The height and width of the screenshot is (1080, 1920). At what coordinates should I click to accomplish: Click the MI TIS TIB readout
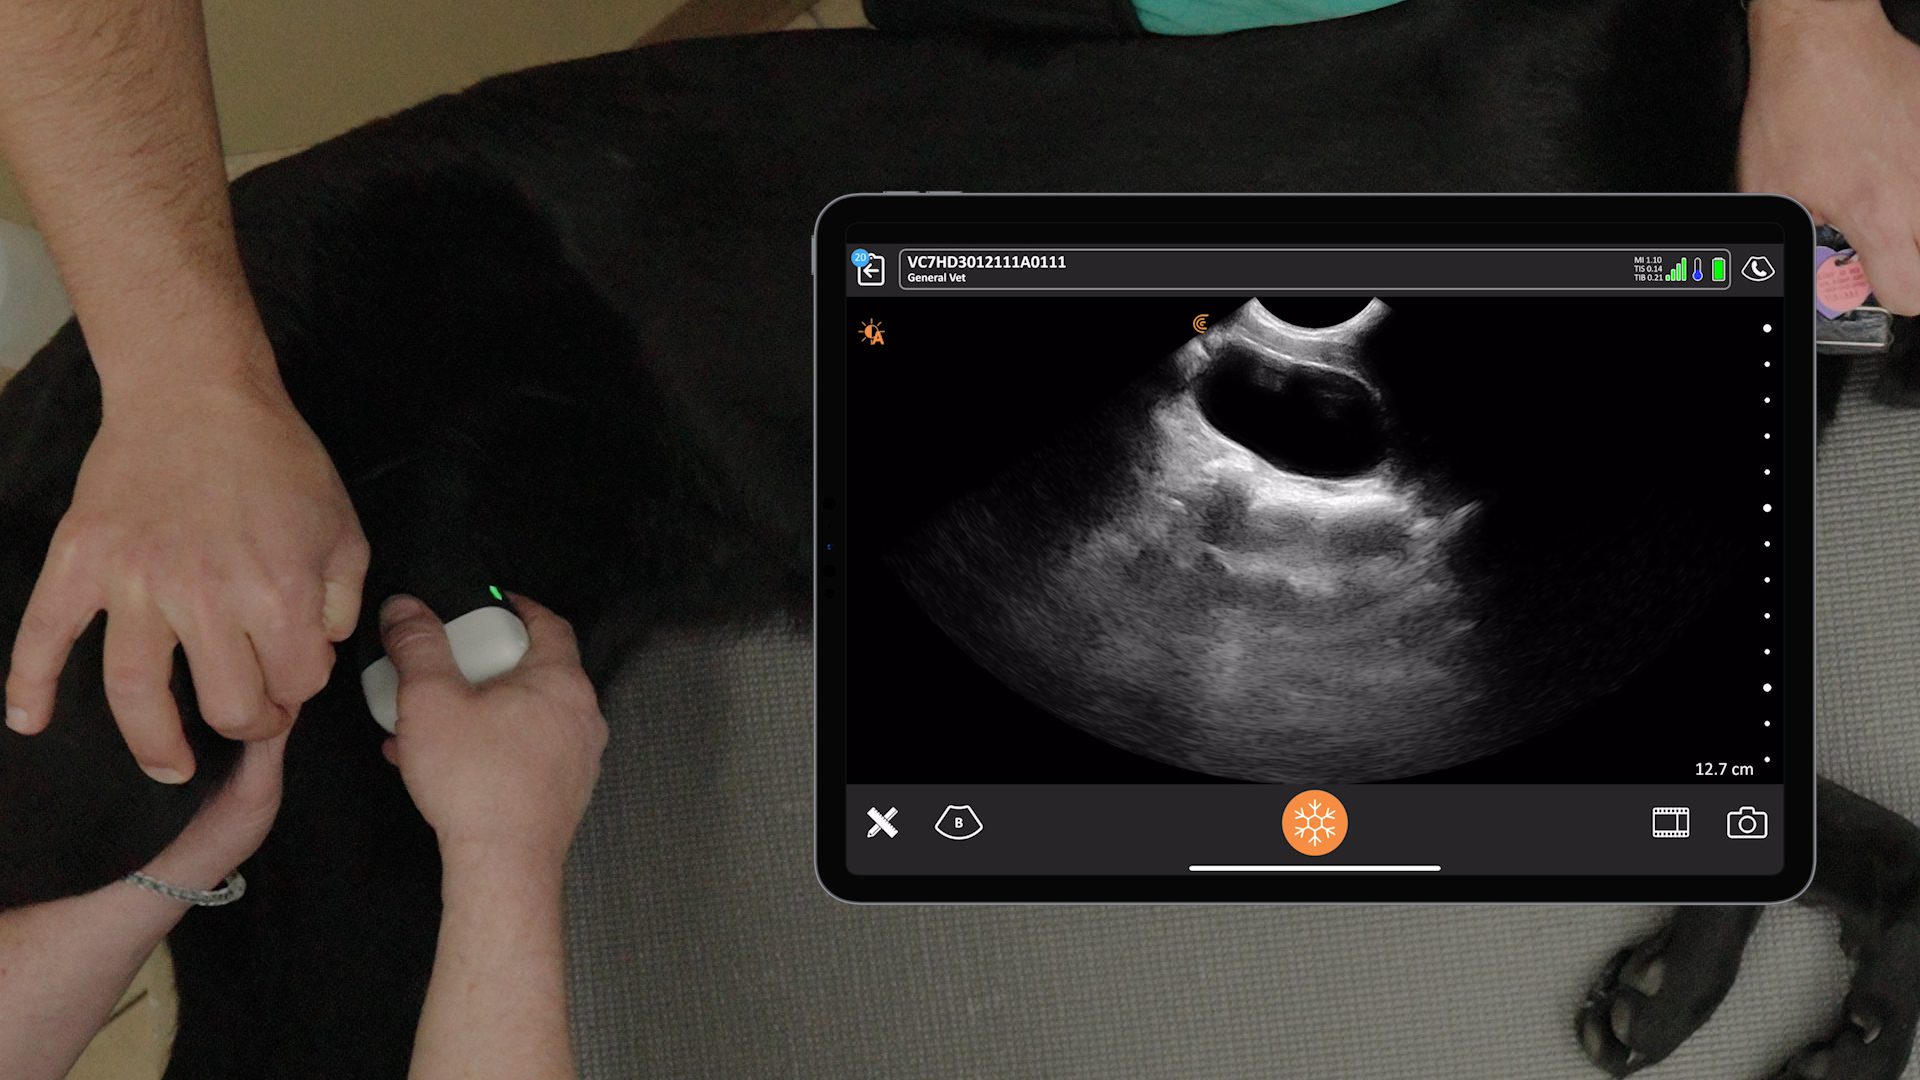click(1647, 269)
